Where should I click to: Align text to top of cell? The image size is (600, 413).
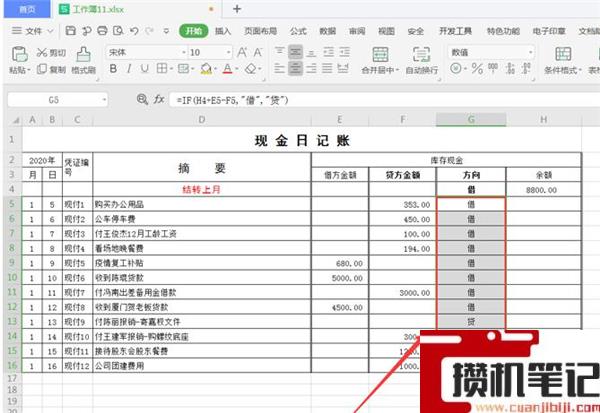pyautogui.click(x=280, y=52)
